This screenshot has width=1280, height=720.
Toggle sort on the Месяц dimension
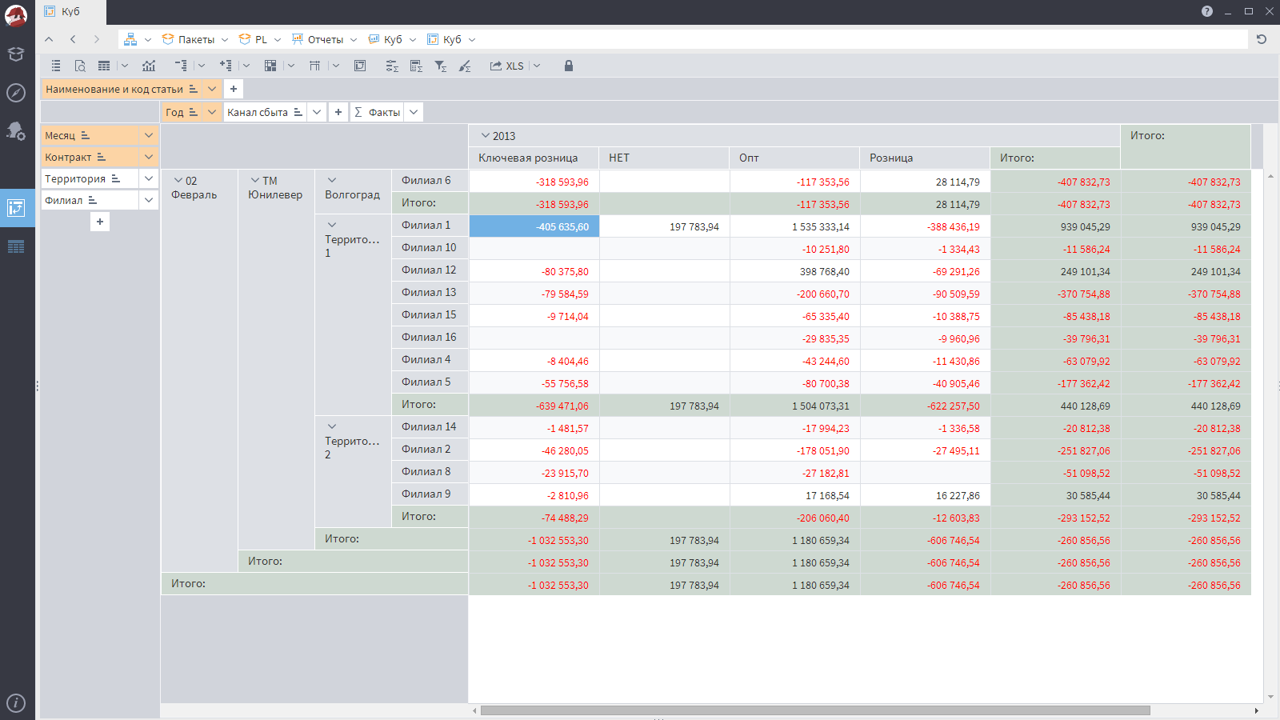pos(86,136)
